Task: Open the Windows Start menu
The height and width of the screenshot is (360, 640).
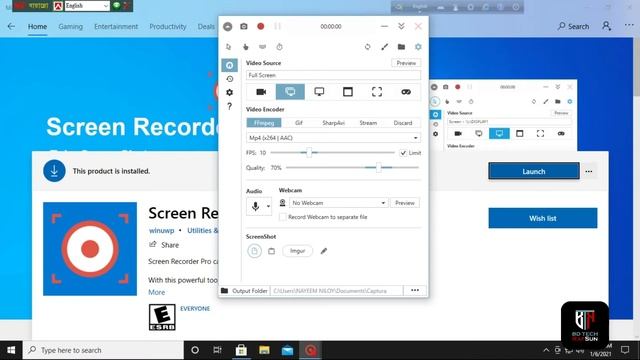Action: click(x=11, y=350)
